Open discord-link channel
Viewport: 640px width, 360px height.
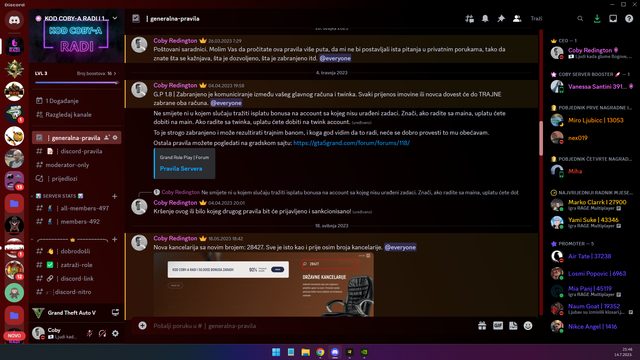76,278
